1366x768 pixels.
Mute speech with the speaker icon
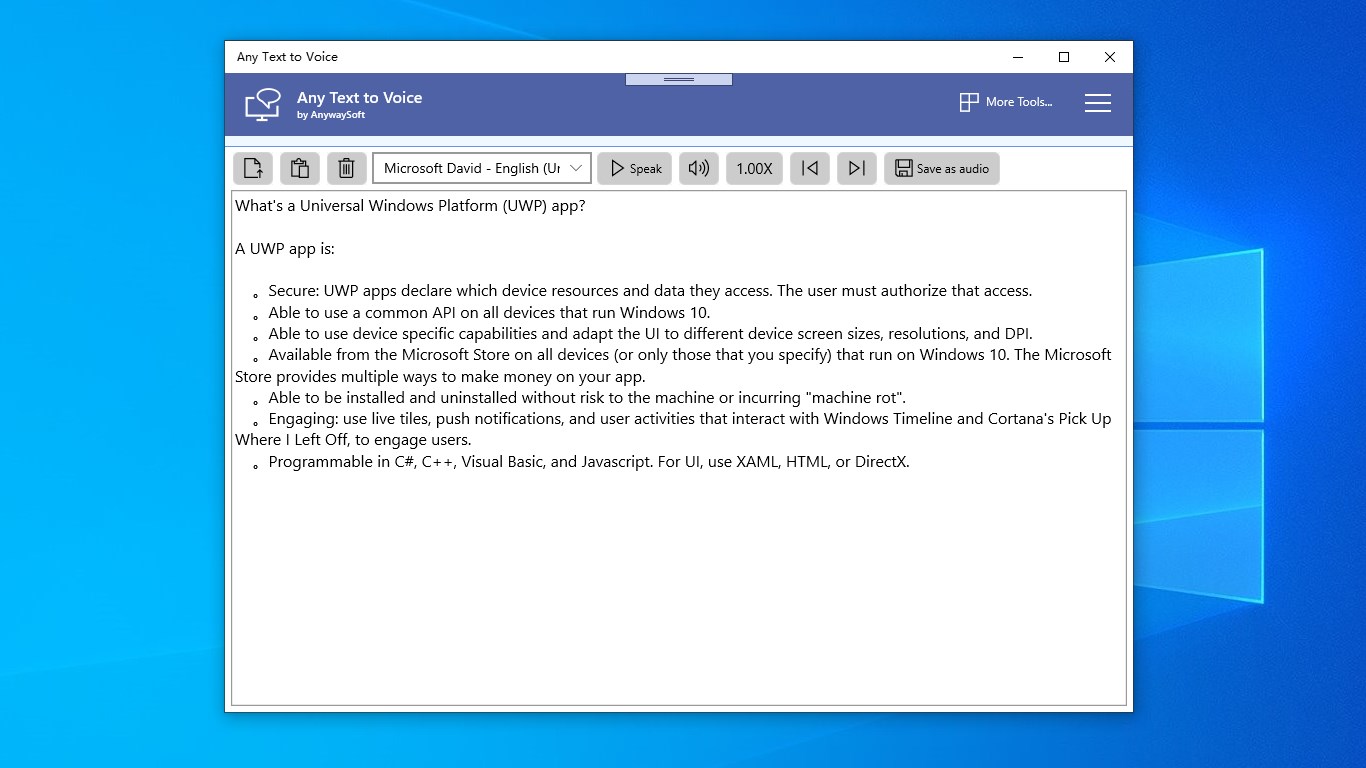[x=698, y=168]
